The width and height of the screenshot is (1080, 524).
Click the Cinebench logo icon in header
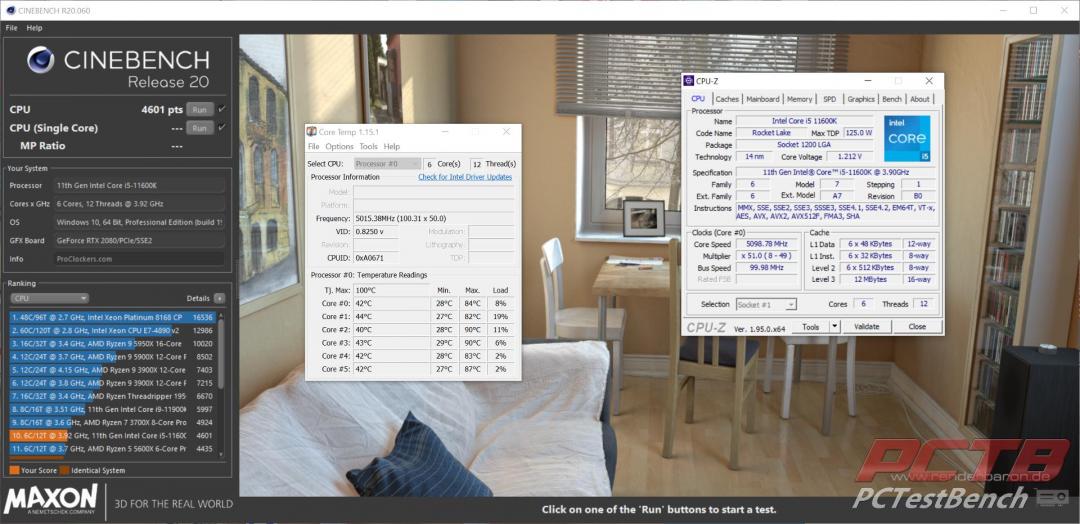(41, 60)
